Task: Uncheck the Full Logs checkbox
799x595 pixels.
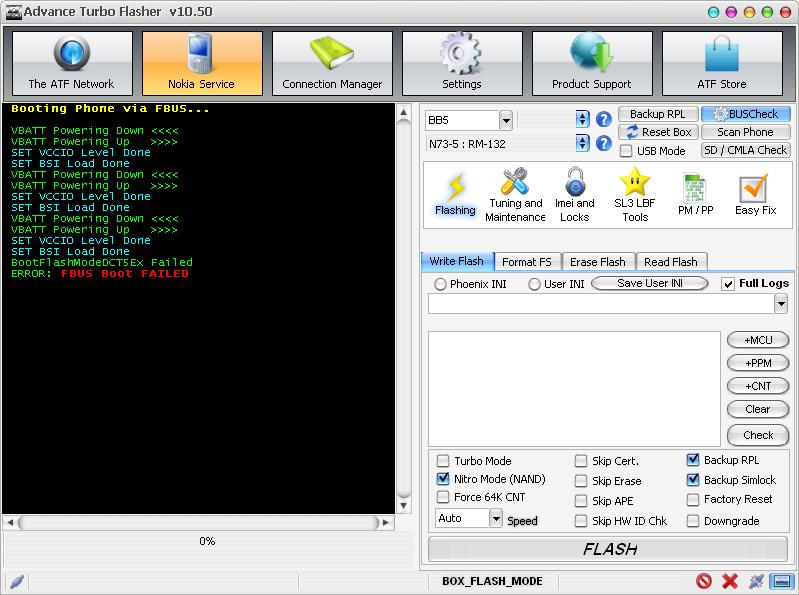Action: [x=728, y=284]
